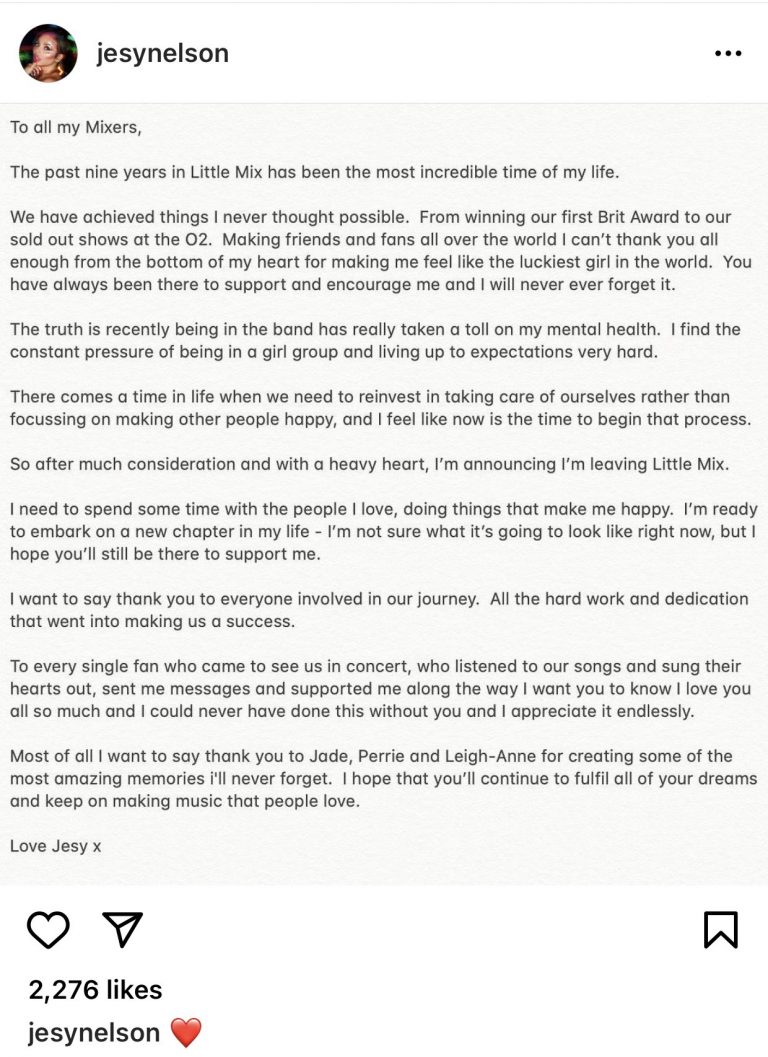Tap the jesynelson username in the header
Image resolution: width=768 pixels, height=1057 pixels.
click(x=162, y=54)
